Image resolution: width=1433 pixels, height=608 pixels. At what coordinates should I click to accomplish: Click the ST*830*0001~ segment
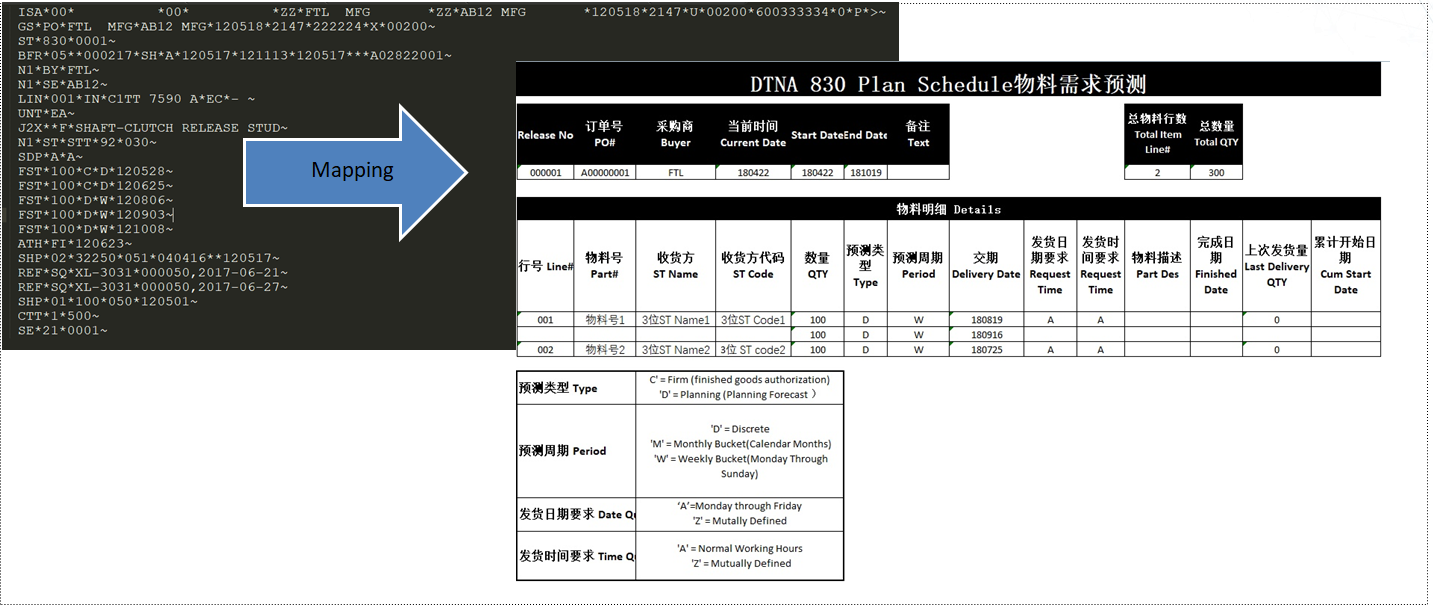pyautogui.click(x=67, y=40)
